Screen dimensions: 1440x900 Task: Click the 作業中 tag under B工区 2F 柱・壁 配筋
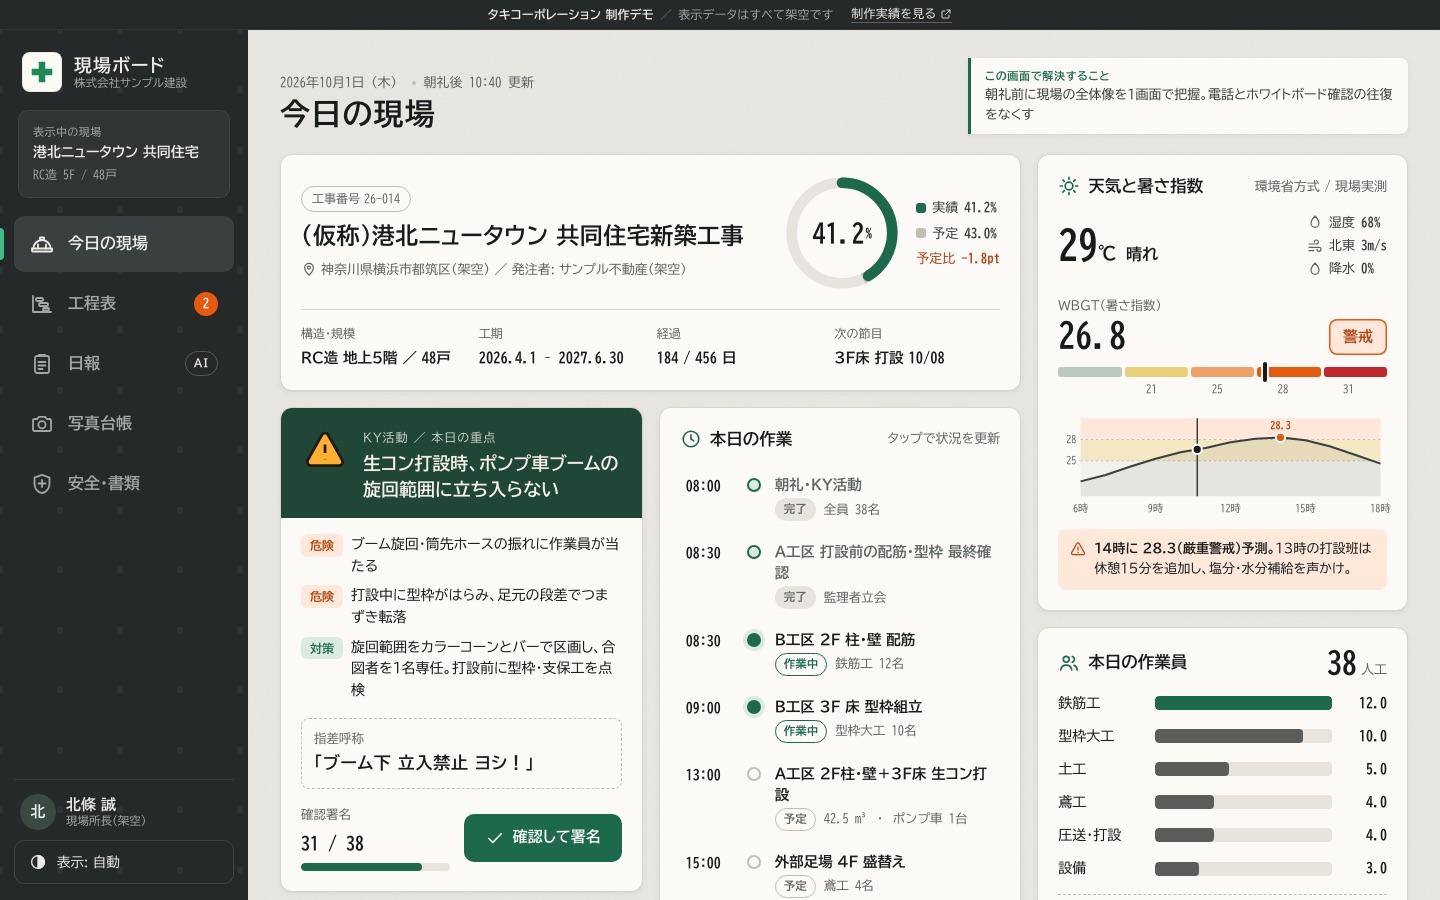click(x=800, y=664)
